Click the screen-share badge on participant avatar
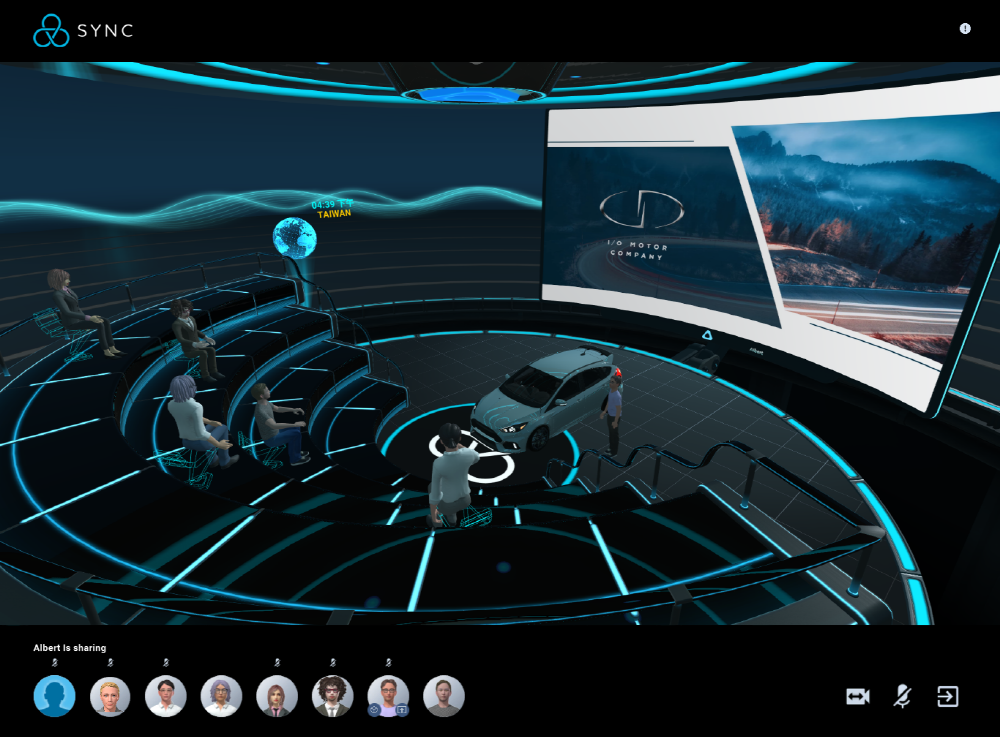 (403, 709)
